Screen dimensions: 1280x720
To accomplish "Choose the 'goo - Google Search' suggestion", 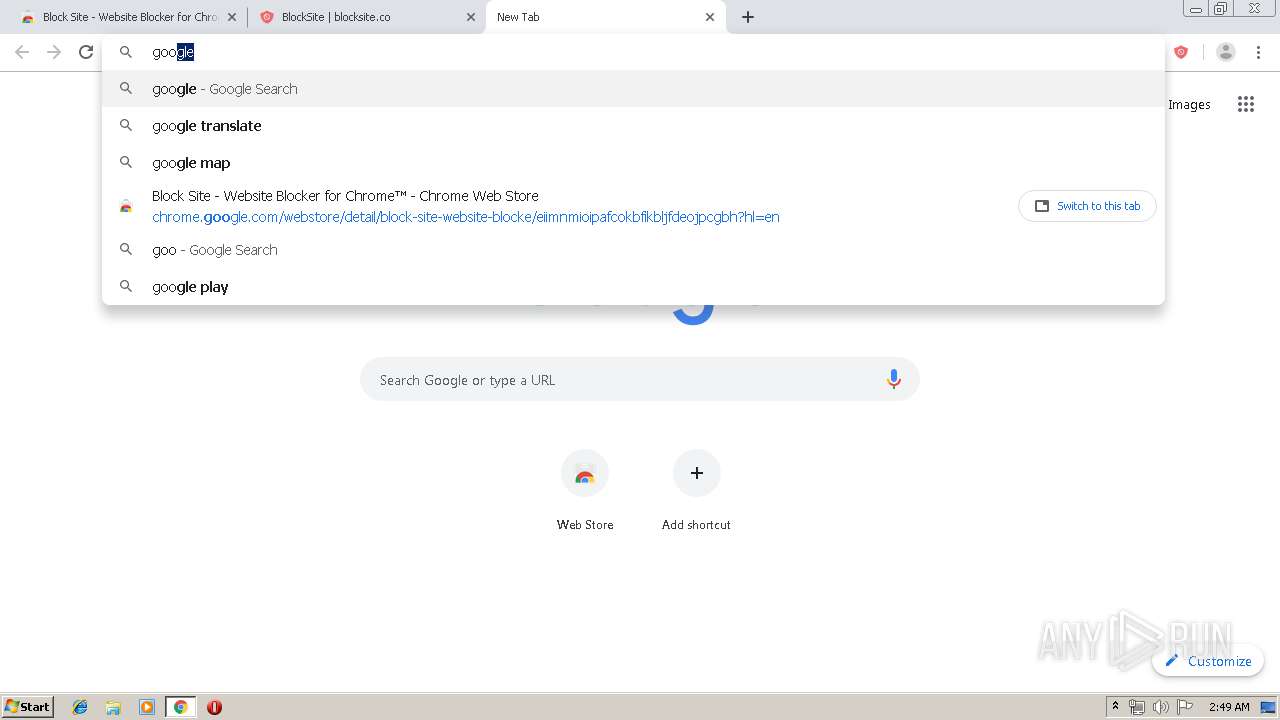I will point(633,250).
